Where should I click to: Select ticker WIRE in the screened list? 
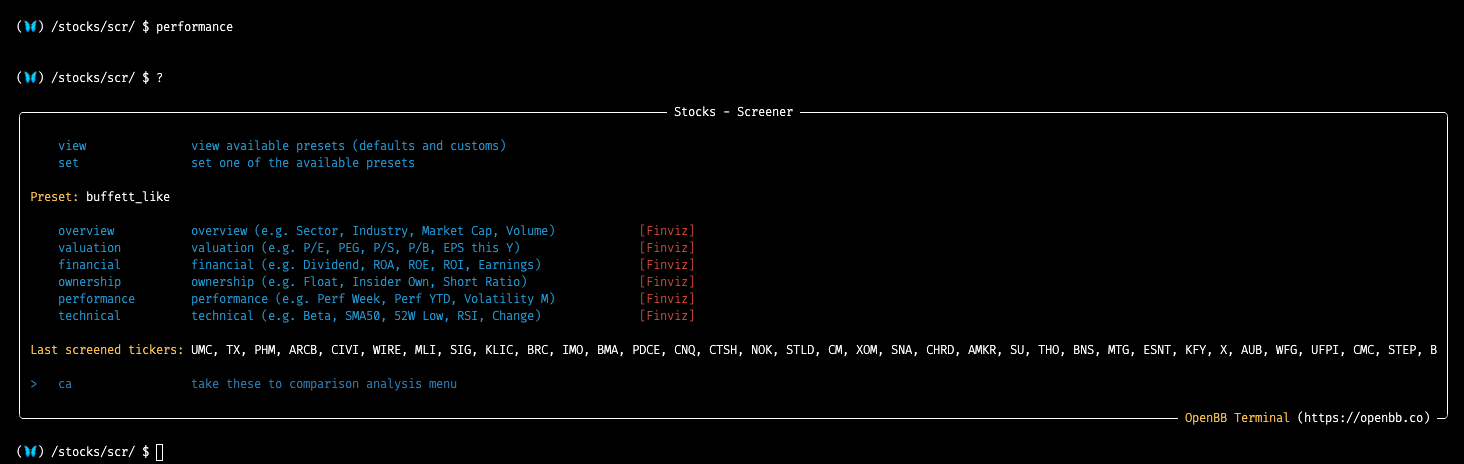pyautogui.click(x=387, y=350)
